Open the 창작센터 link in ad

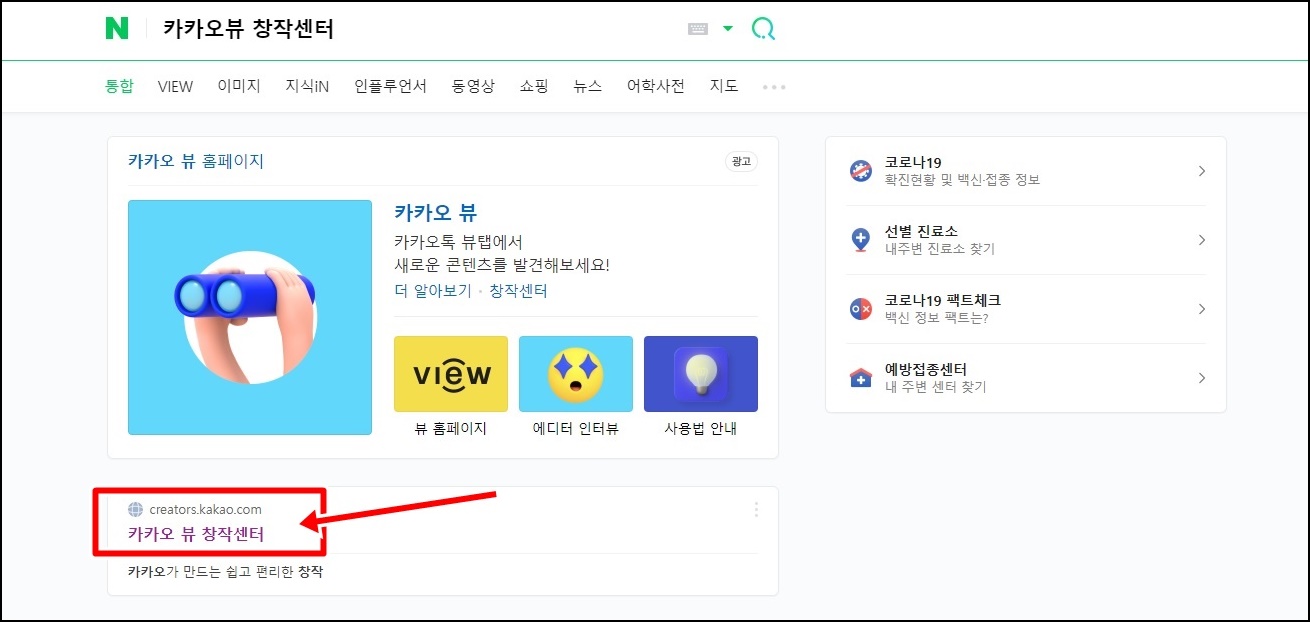point(518,291)
